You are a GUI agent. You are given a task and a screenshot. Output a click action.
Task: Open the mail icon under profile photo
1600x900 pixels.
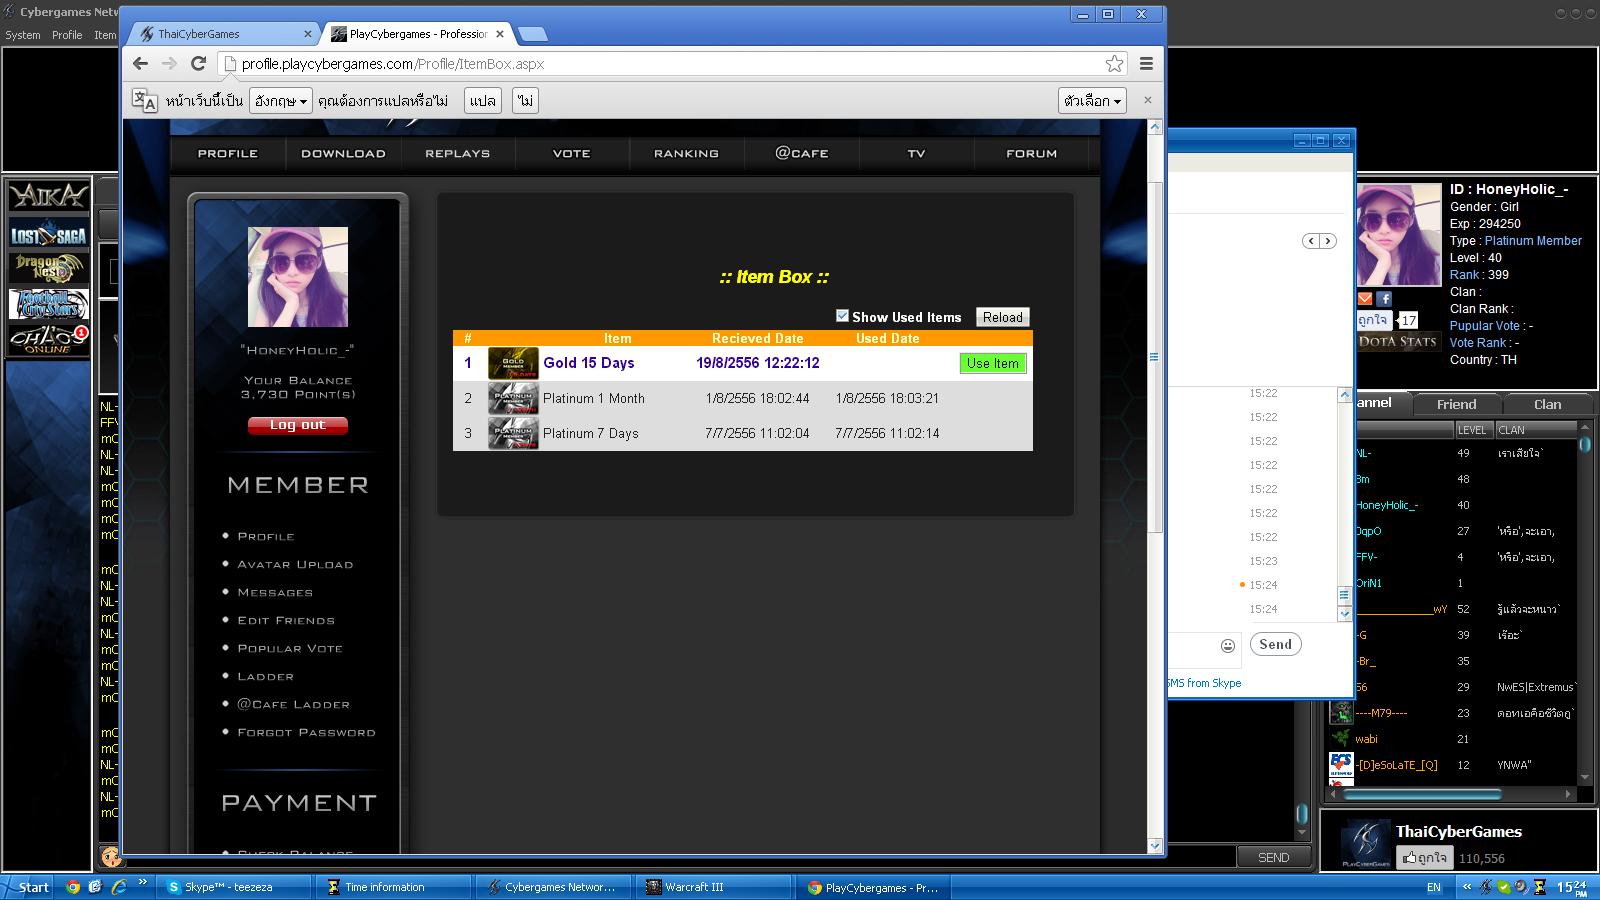coord(1365,298)
